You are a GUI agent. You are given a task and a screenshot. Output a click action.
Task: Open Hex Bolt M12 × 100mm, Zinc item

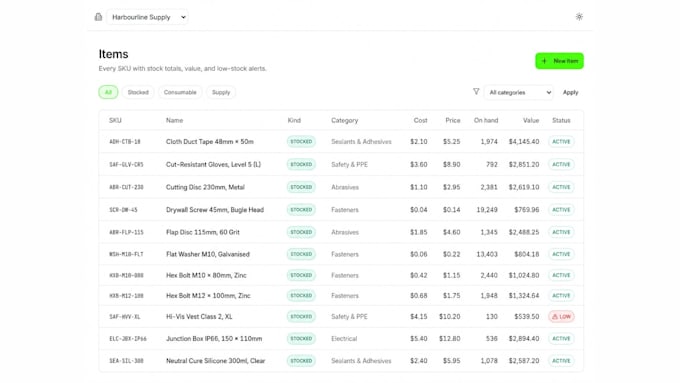coord(208,295)
